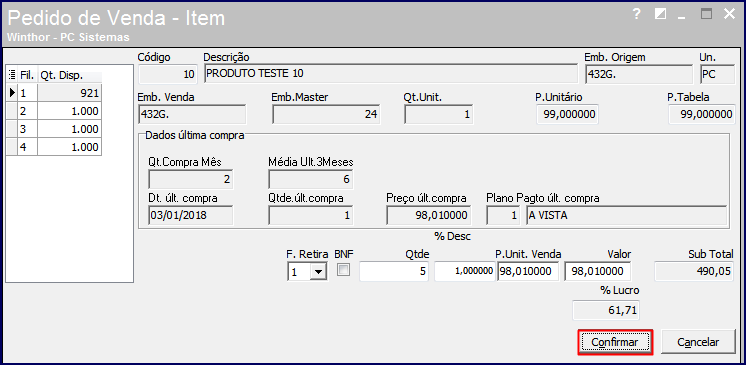Screen dimensions: 746x365
Task: Click the grid options icon beside Fil. header
Action: [12, 75]
